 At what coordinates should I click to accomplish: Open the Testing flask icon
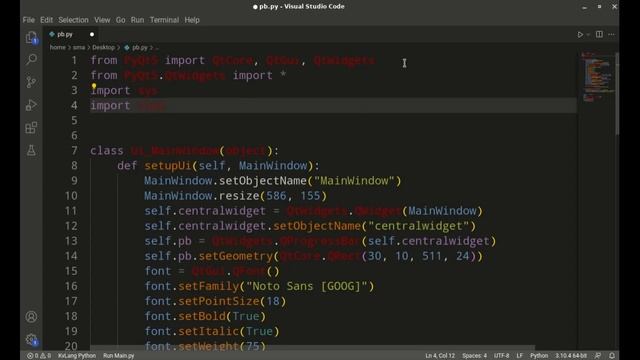point(31,151)
